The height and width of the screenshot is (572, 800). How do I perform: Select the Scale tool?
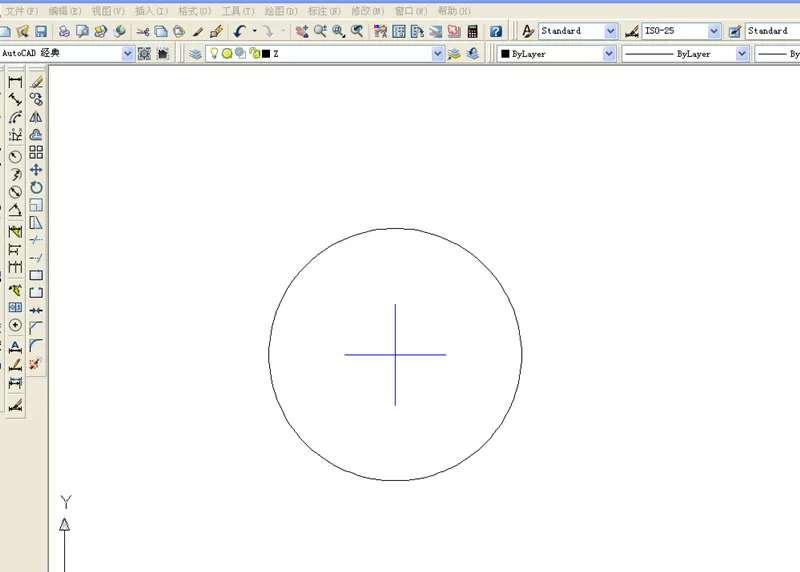click(36, 205)
